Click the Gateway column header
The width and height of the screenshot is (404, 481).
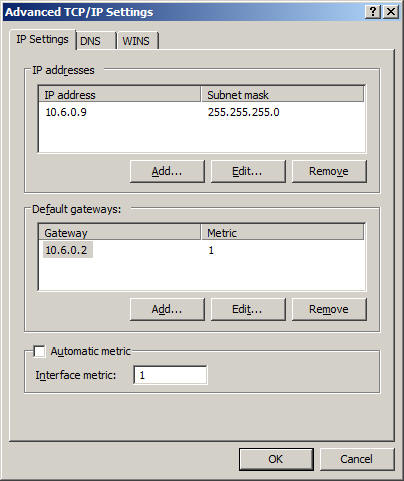[120, 233]
